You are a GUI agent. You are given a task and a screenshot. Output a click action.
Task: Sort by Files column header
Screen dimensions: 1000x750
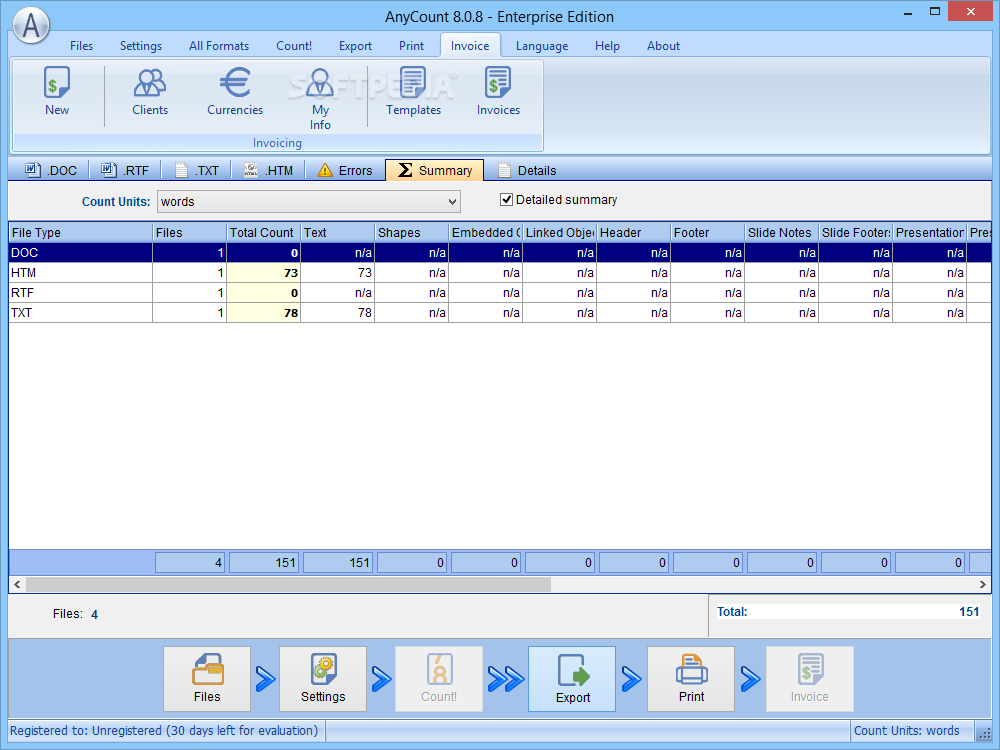tap(190, 233)
